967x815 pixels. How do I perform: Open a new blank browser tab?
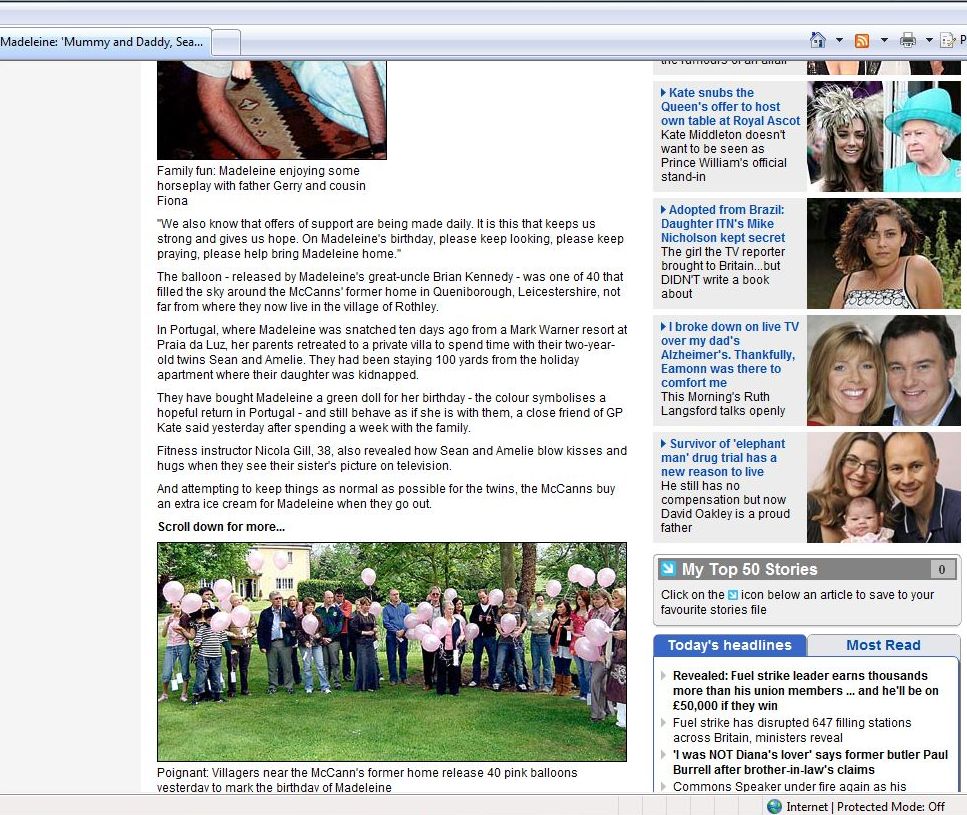click(x=227, y=42)
